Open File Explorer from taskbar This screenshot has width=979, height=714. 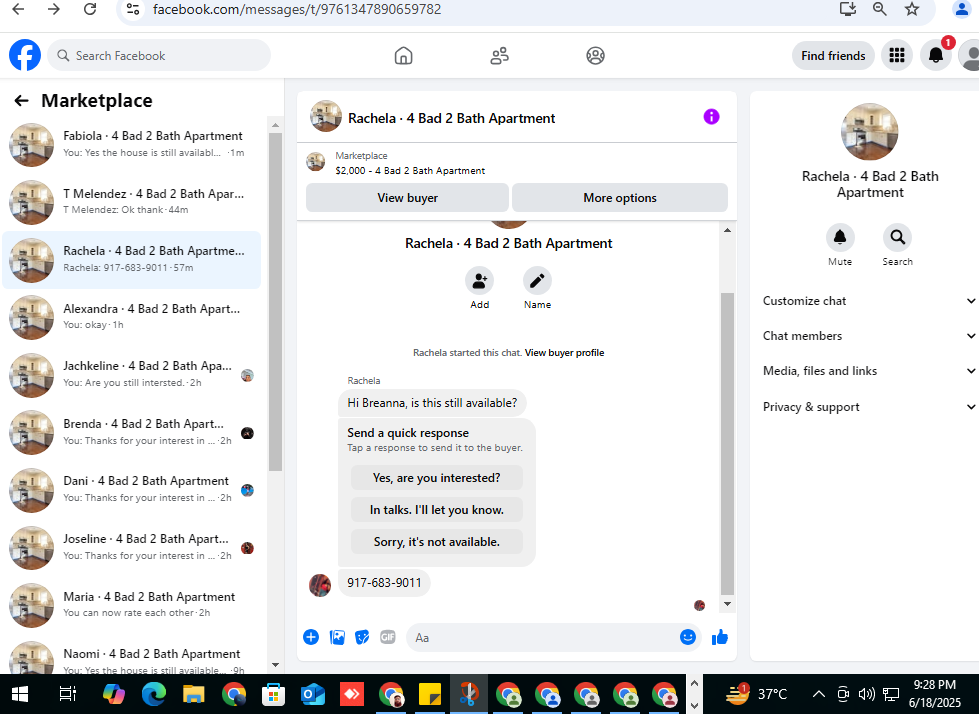click(x=194, y=694)
